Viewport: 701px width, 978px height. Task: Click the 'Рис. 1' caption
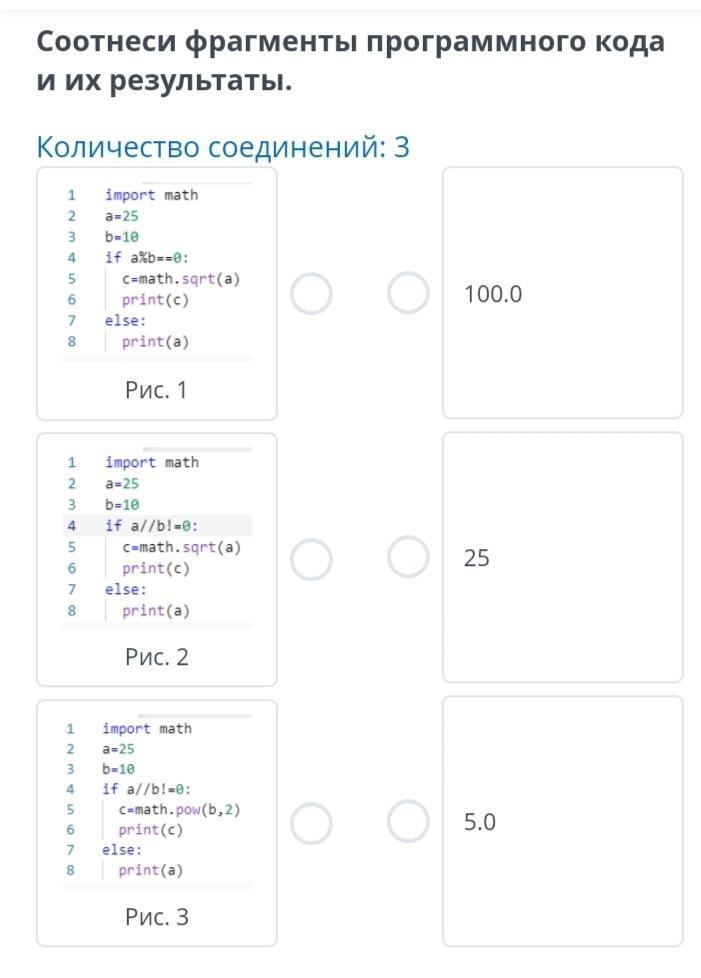(x=156, y=390)
